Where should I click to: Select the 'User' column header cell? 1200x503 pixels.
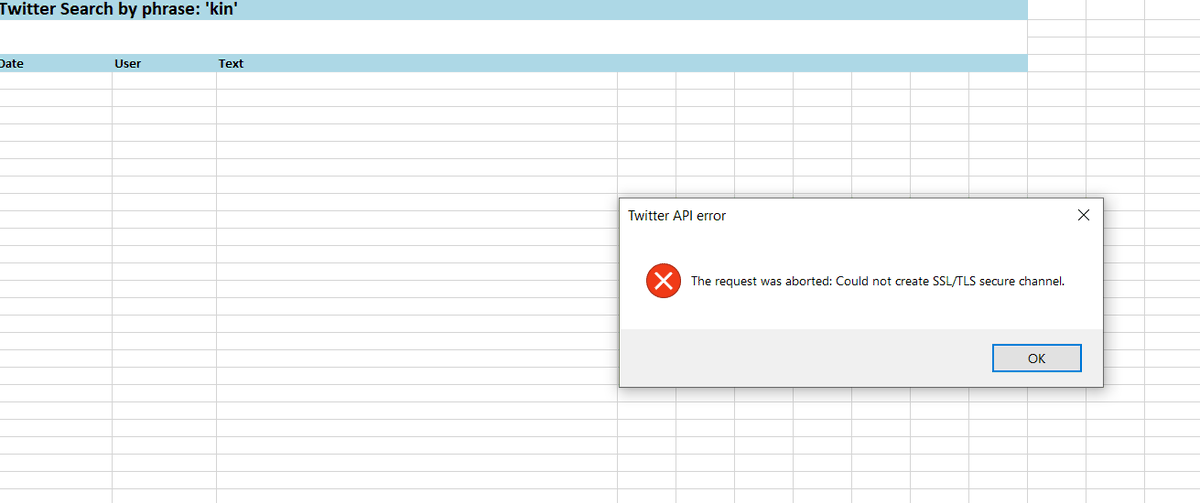tap(164, 63)
